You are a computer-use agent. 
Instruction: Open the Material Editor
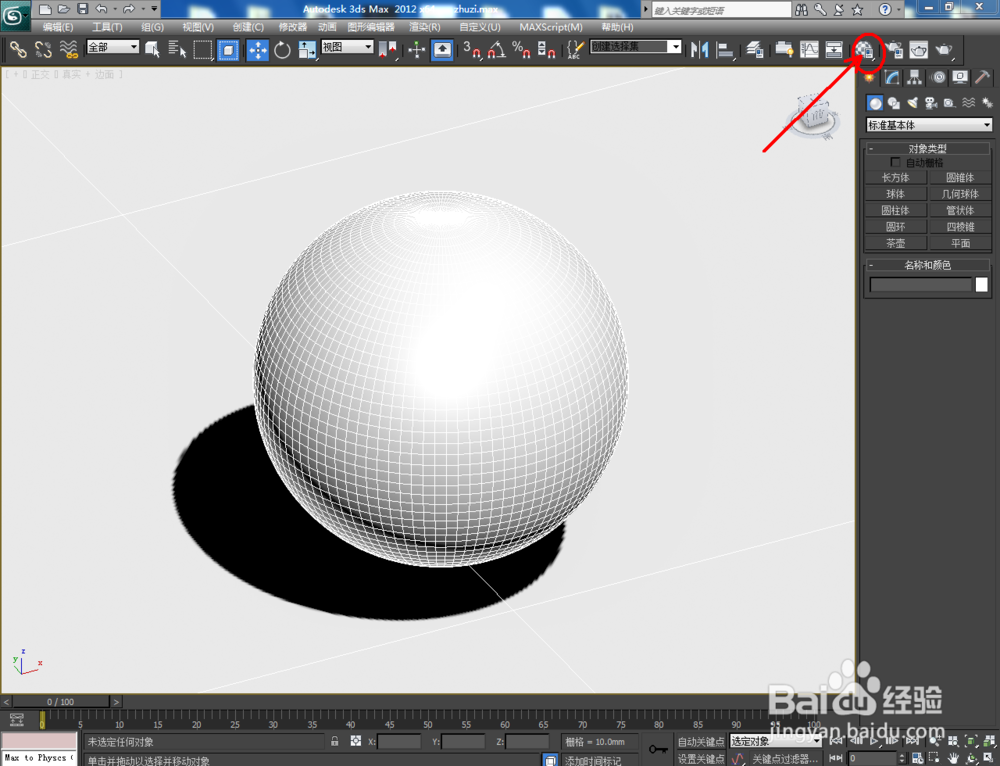pos(866,50)
